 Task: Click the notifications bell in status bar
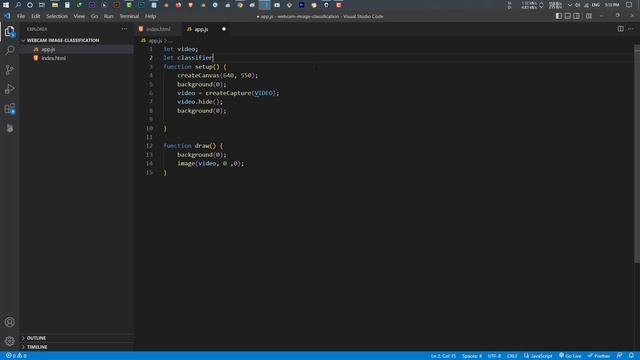tap(631, 356)
